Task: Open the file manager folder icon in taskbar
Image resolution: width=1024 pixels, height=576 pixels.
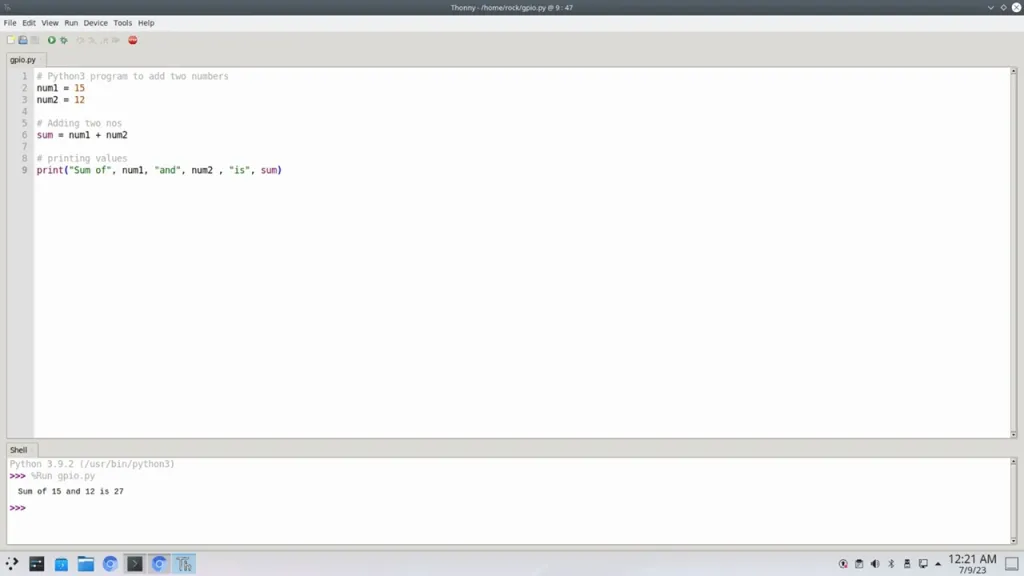Action: 86,564
